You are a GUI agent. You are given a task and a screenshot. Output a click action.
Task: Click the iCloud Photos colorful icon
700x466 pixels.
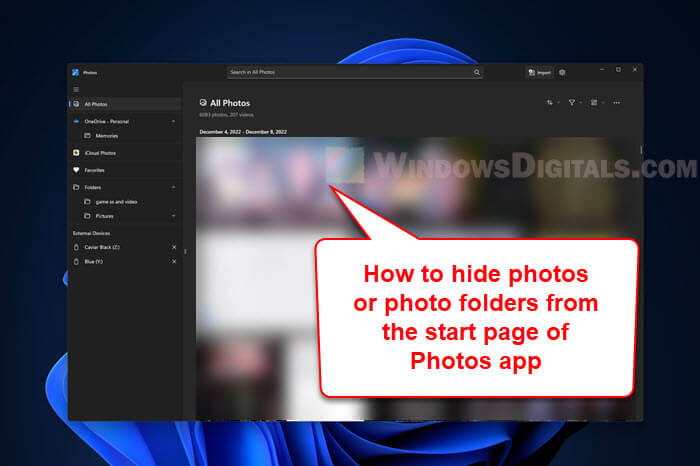tap(76, 153)
